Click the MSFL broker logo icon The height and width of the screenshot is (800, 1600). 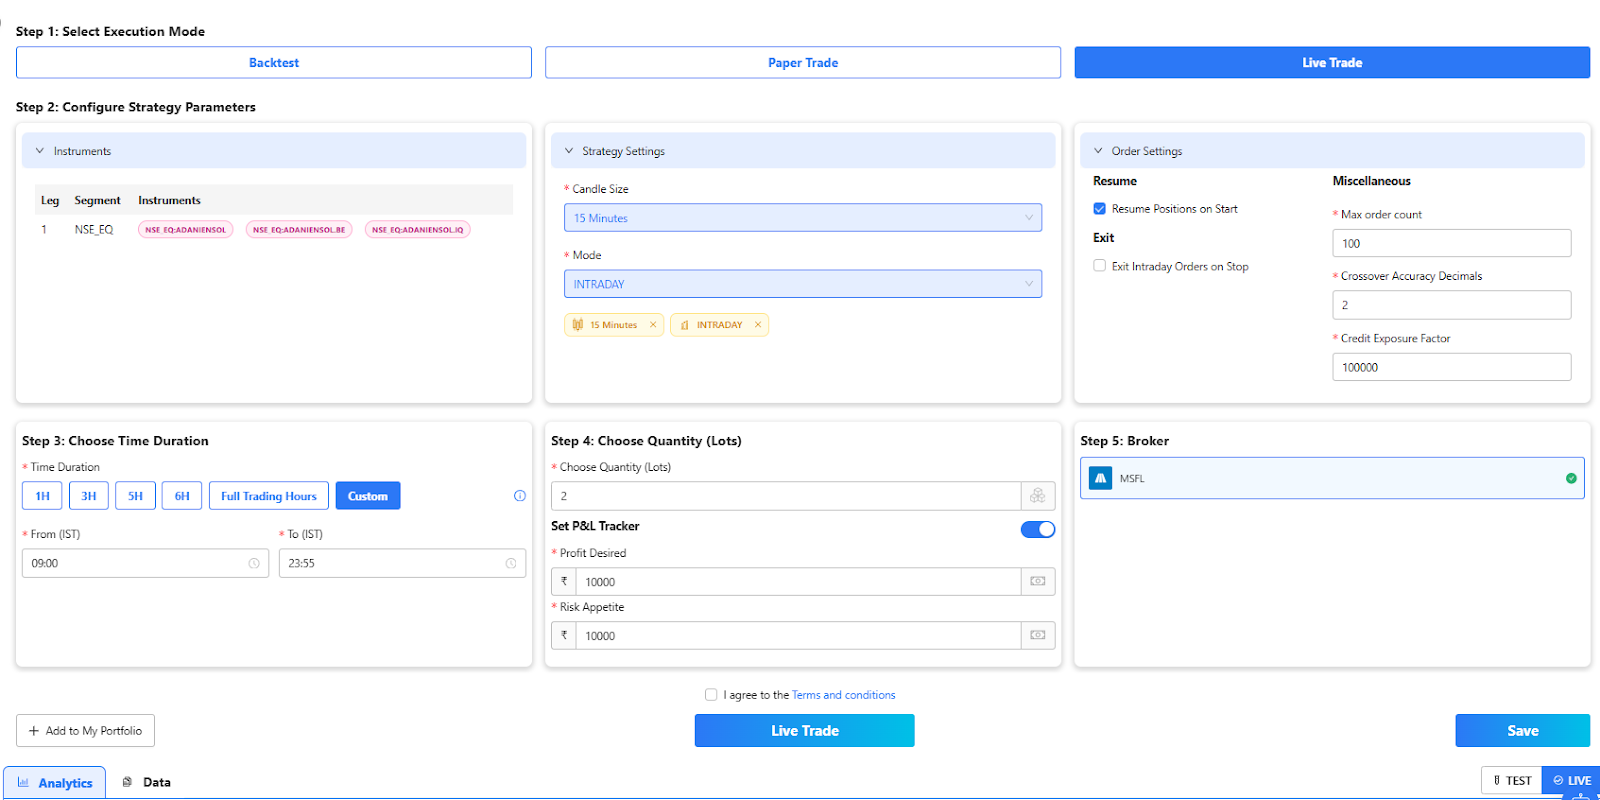[1100, 479]
